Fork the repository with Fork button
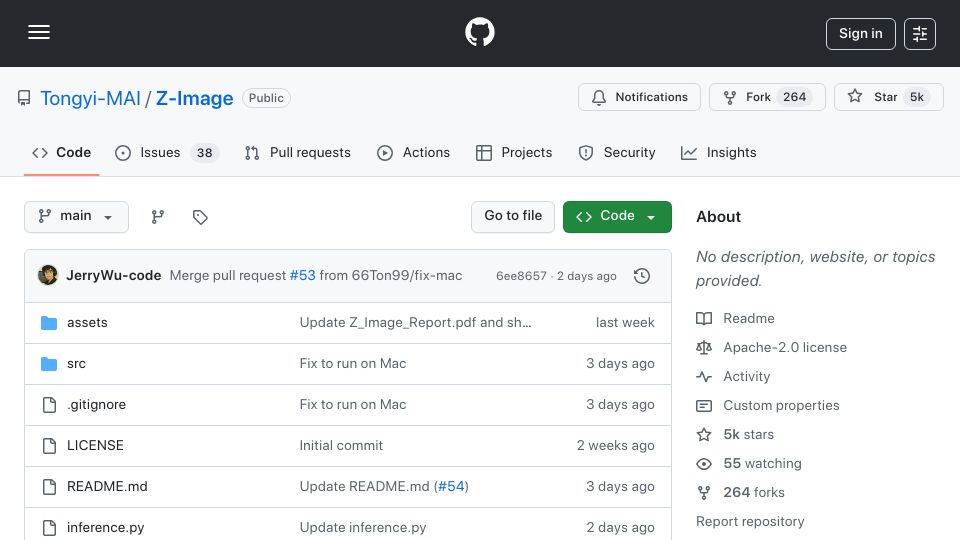 coord(767,97)
